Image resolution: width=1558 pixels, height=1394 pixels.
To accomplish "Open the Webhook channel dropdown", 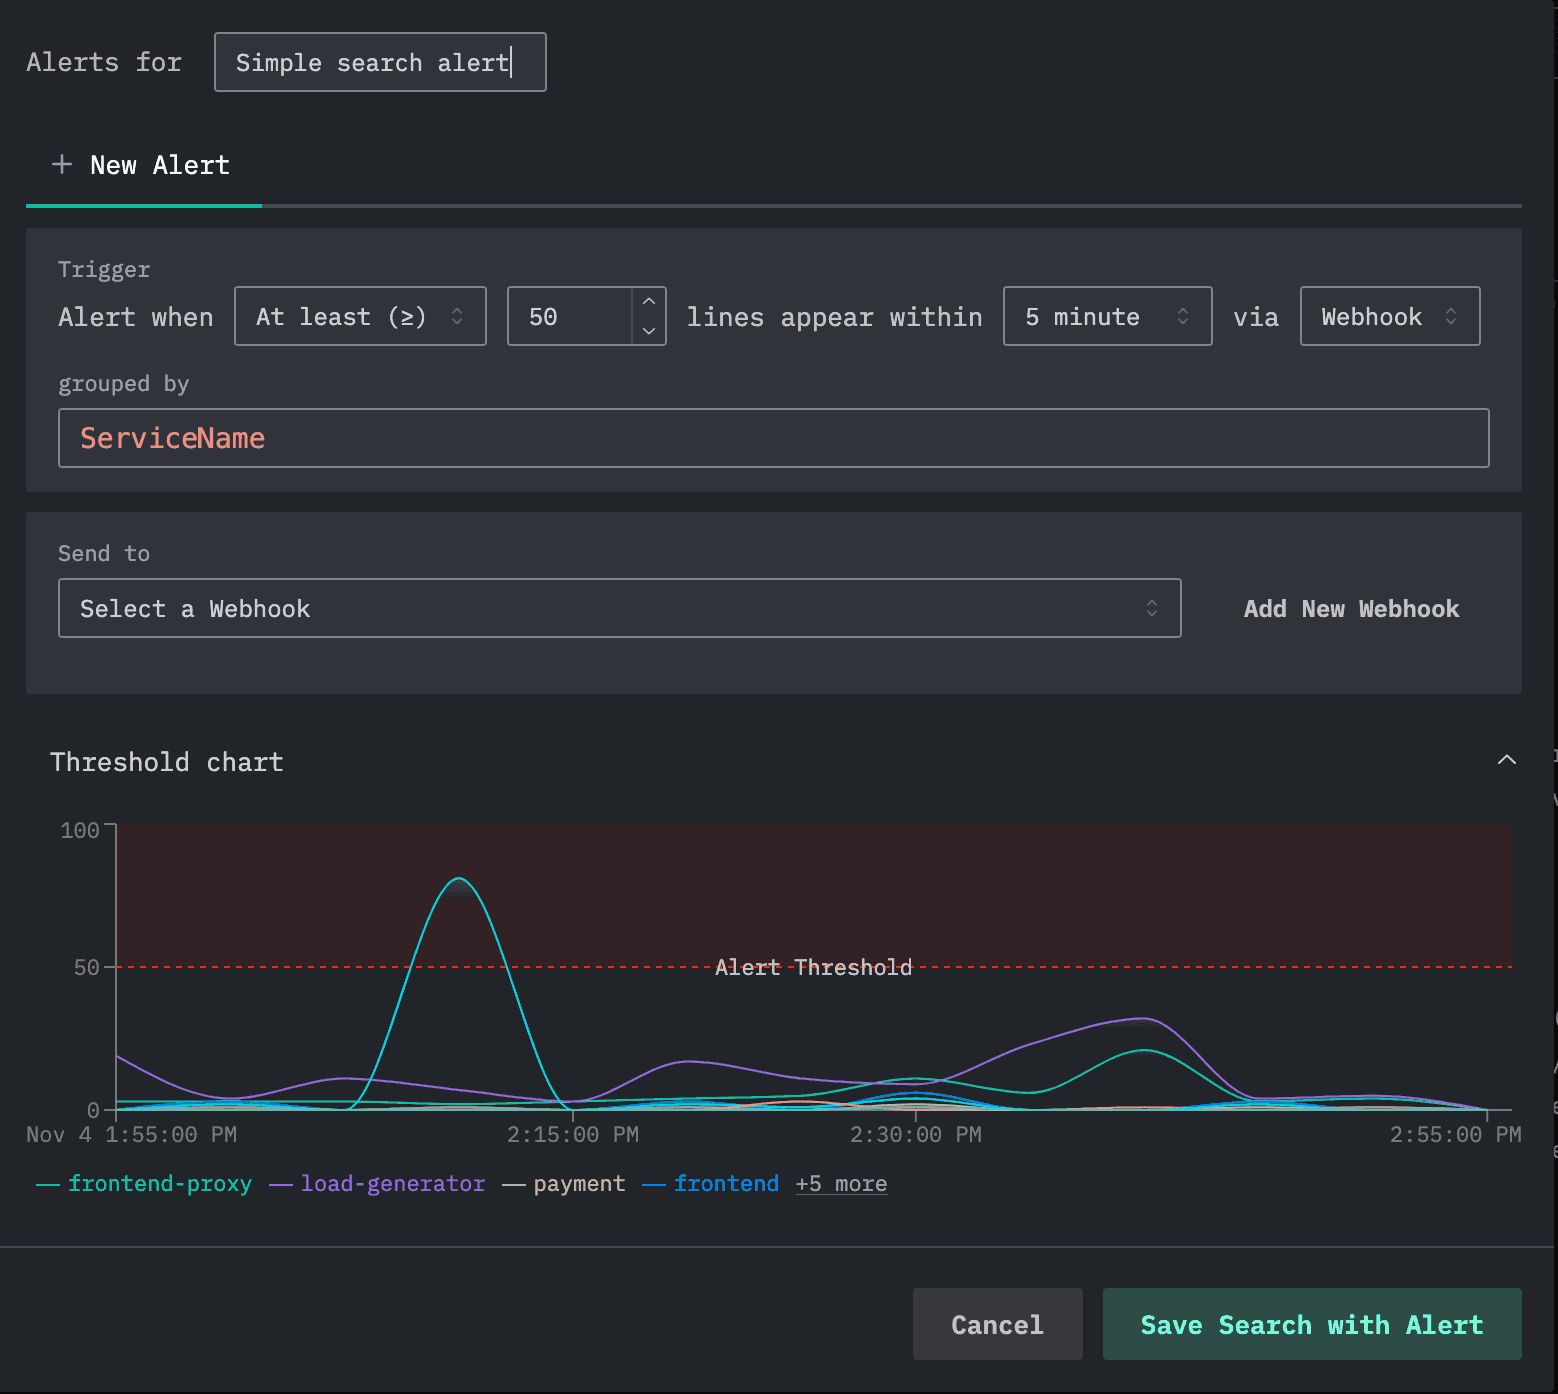I will [x=1389, y=317].
